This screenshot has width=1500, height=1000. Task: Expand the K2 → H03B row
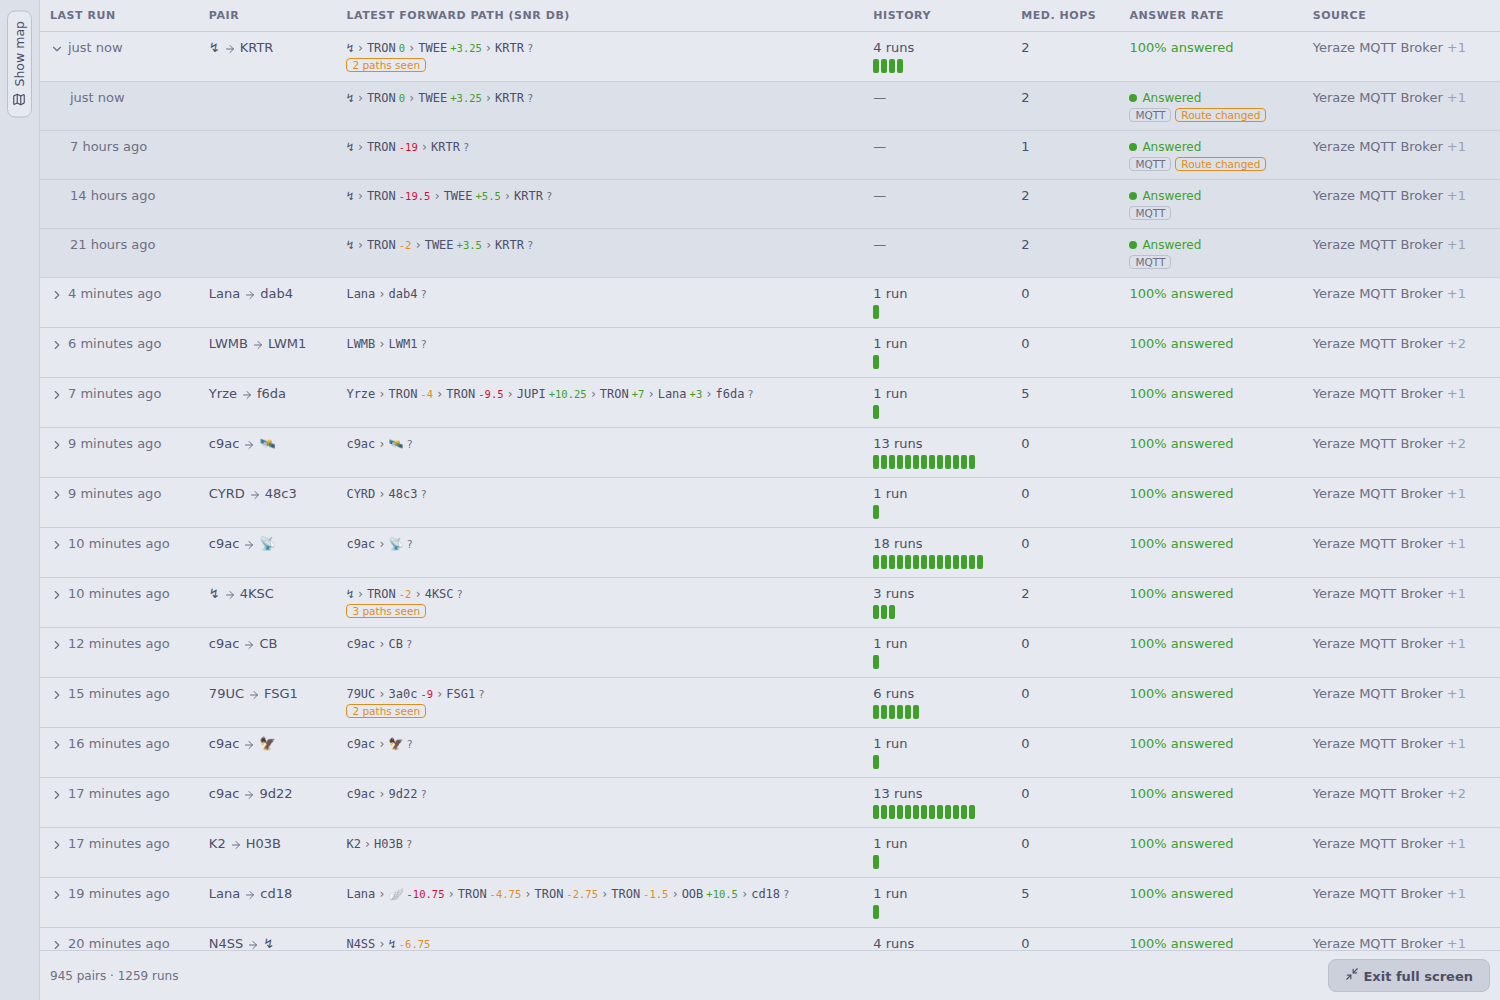click(57, 844)
